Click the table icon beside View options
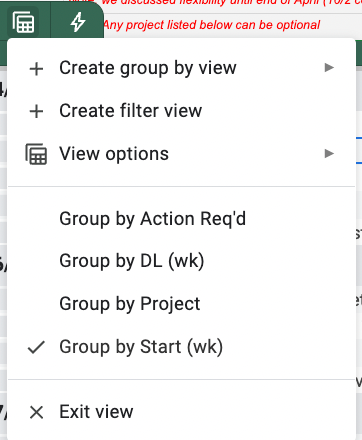 click(x=36, y=154)
